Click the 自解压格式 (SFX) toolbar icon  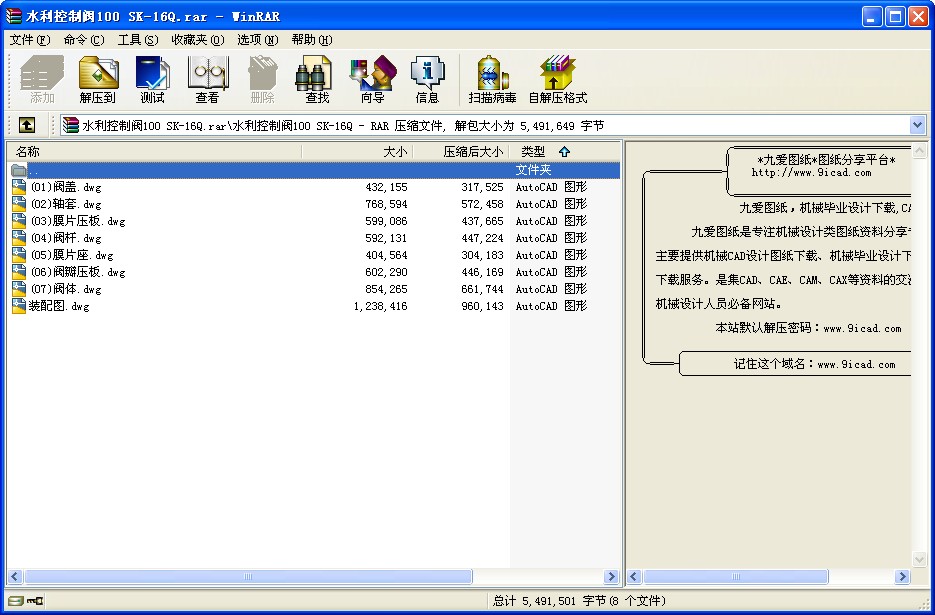(557, 80)
